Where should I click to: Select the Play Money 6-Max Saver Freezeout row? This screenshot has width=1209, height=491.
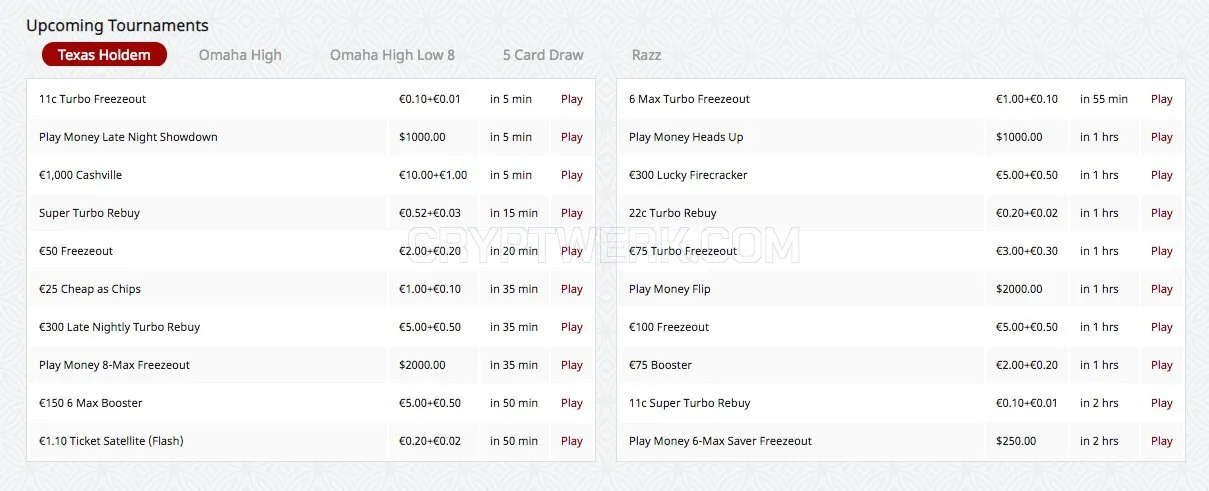point(901,441)
